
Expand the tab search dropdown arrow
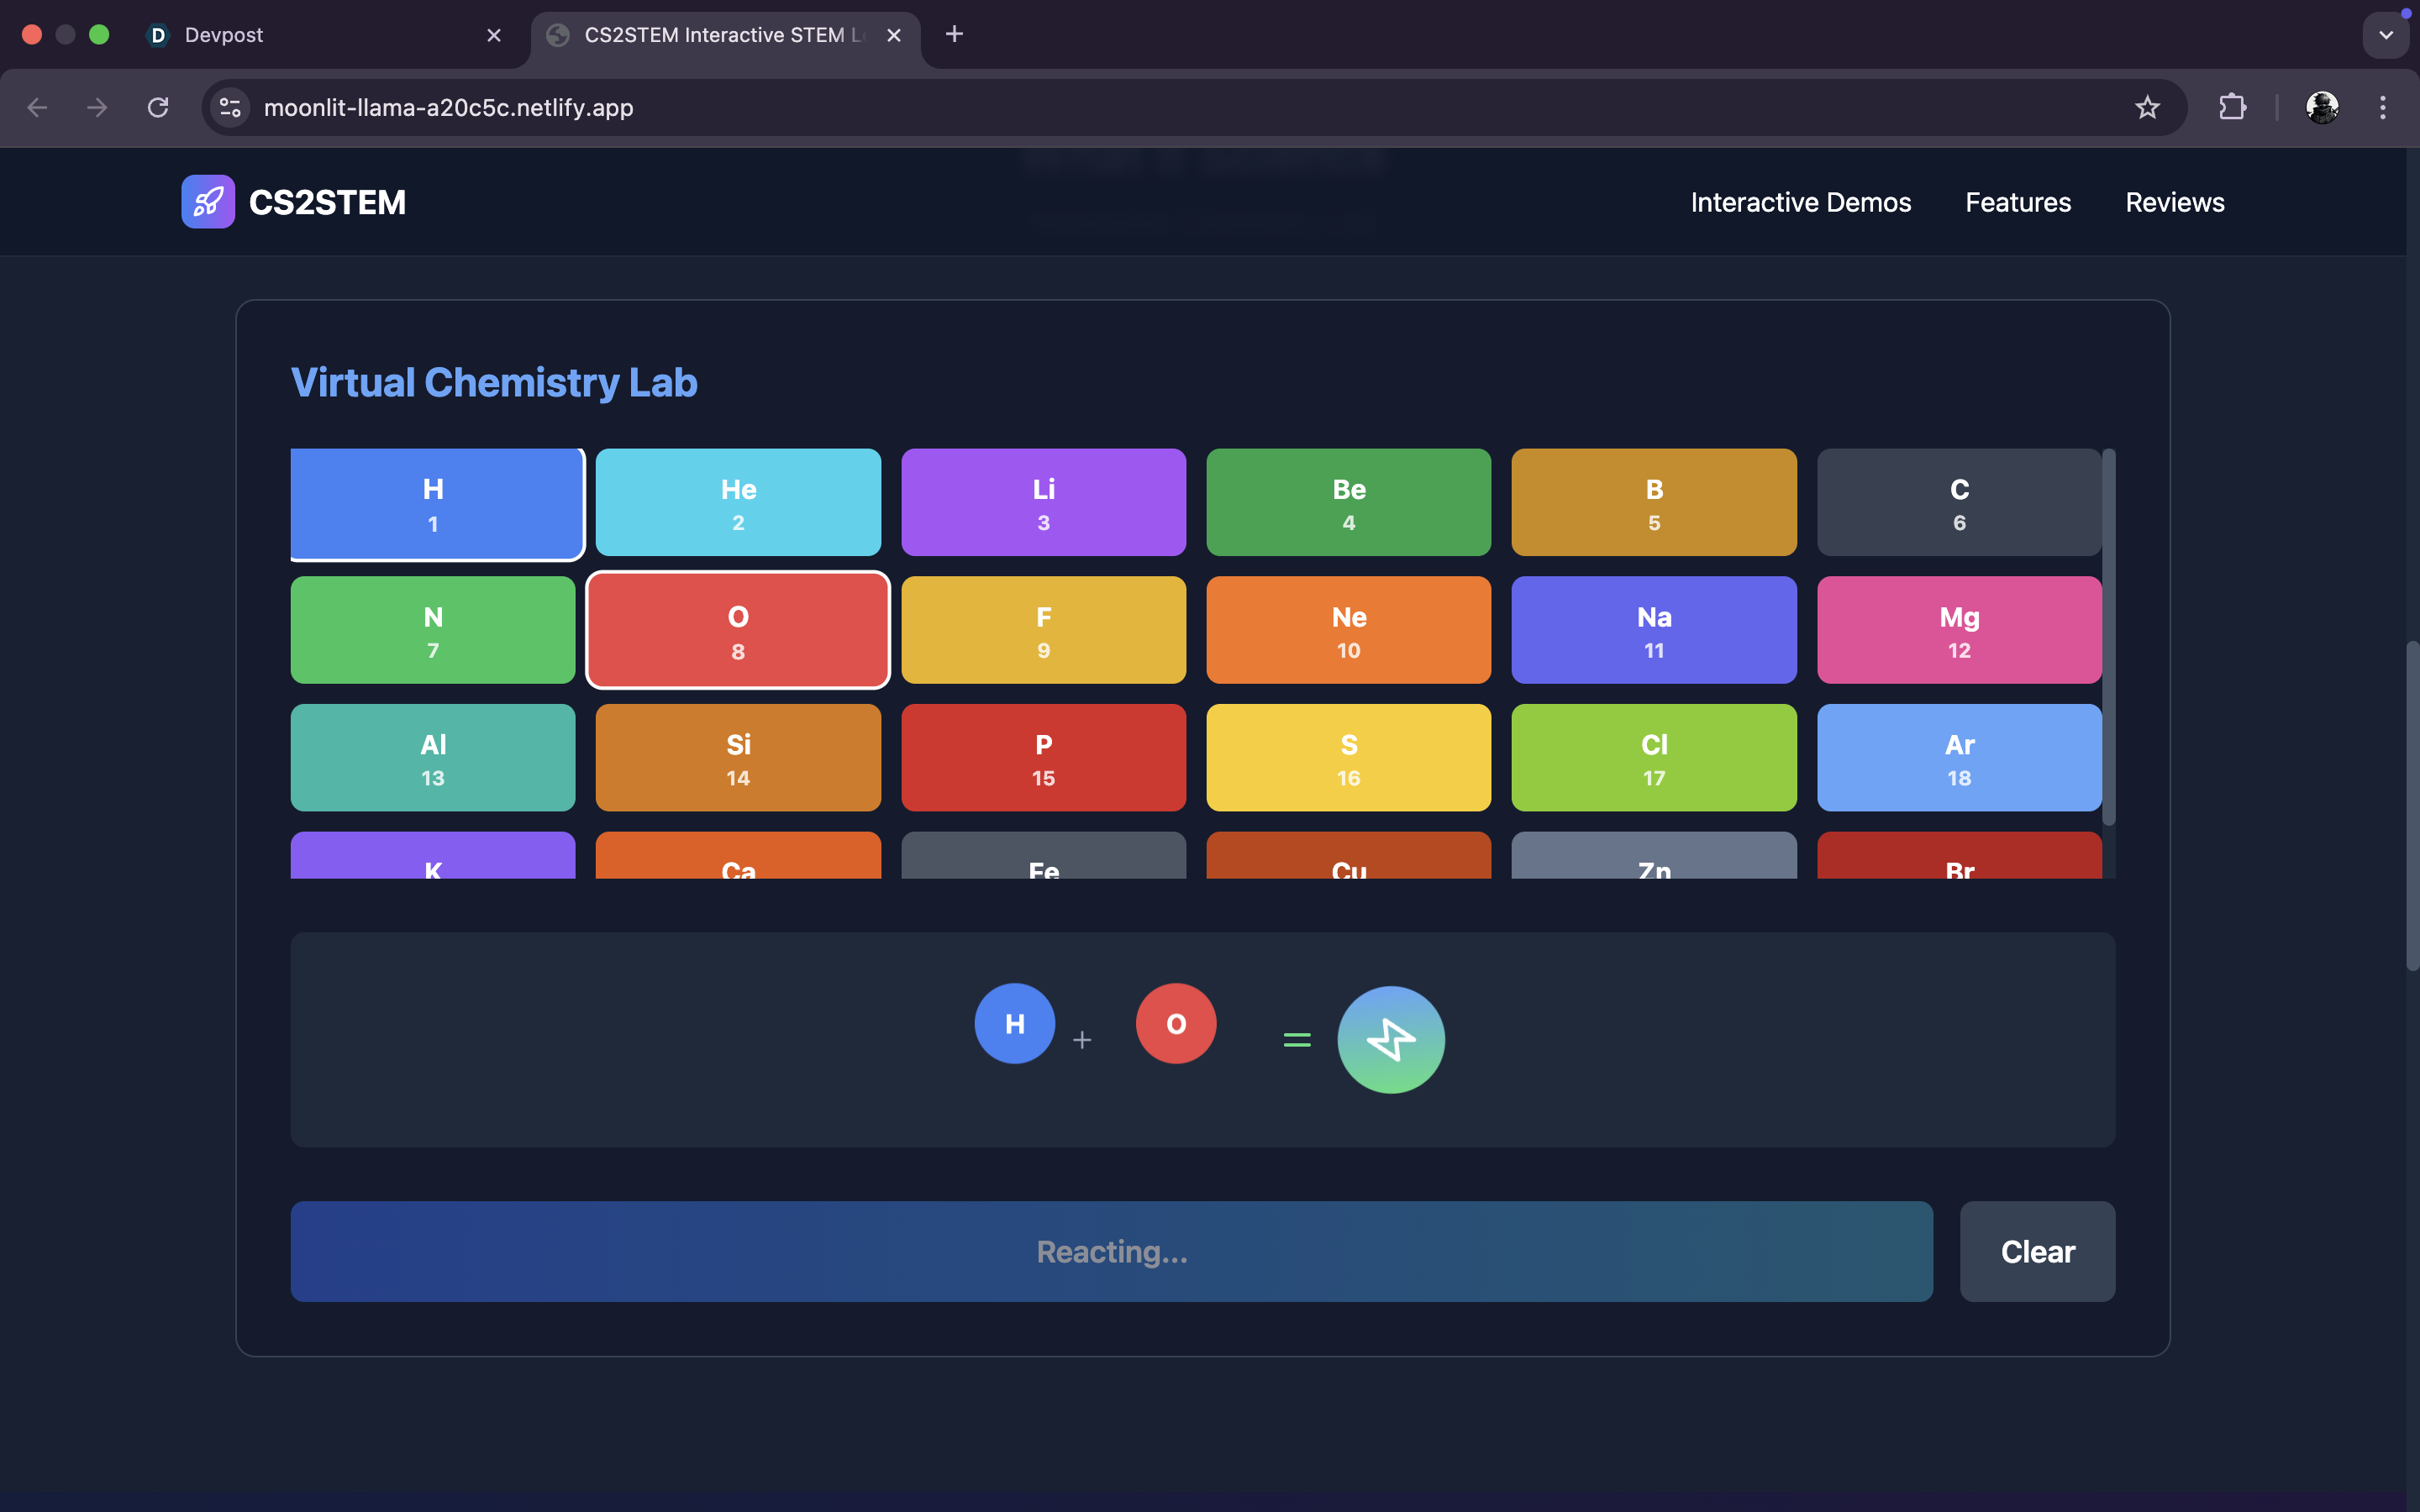point(2385,35)
